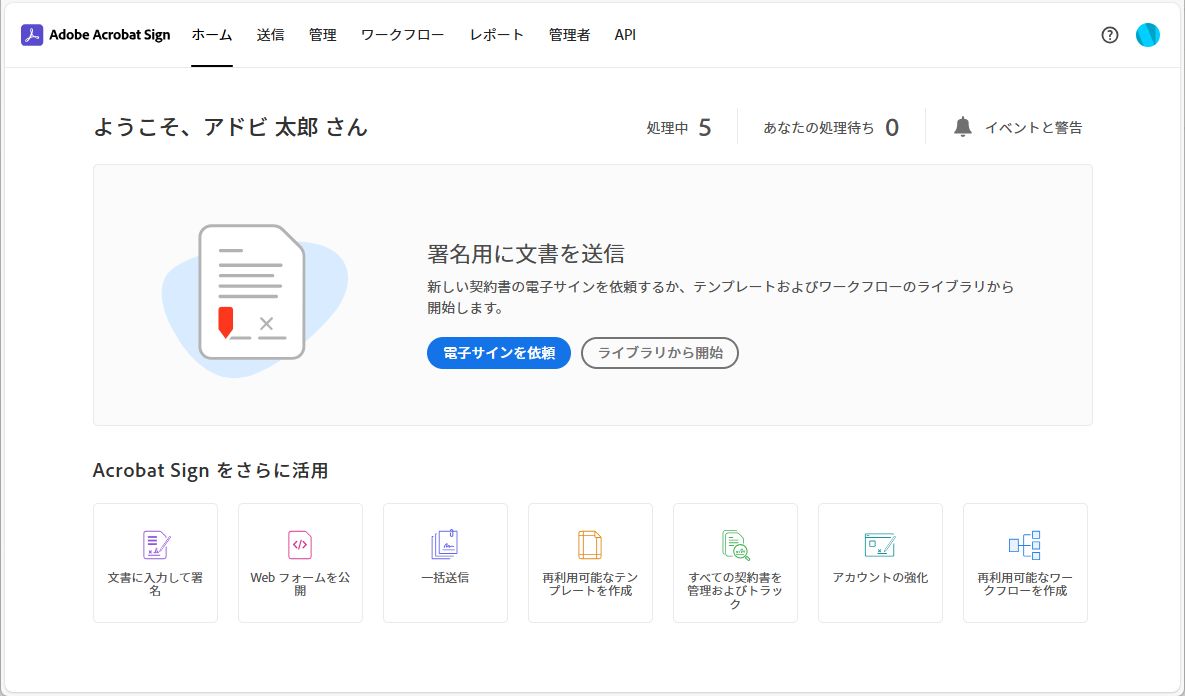Select the 再利用可能なワークフローを作成 card label
This screenshot has width=1185, height=696.
(x=1025, y=584)
